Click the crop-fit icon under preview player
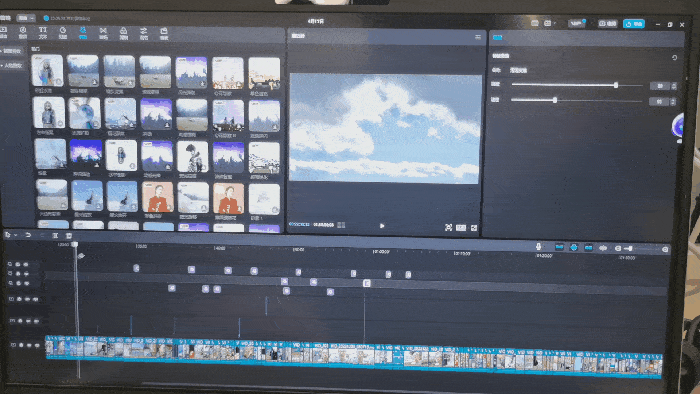The height and width of the screenshot is (394, 700). (448, 228)
